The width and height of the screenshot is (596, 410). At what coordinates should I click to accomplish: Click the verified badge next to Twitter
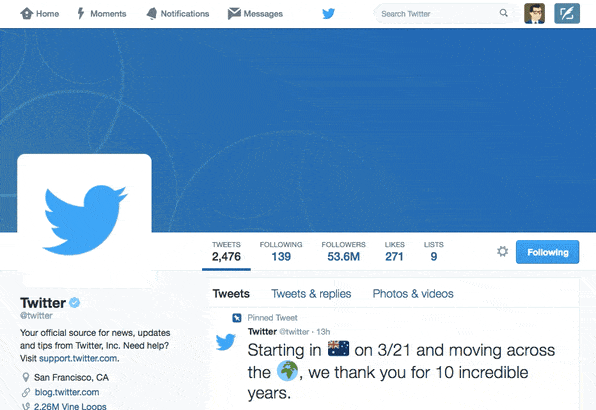tap(74, 302)
